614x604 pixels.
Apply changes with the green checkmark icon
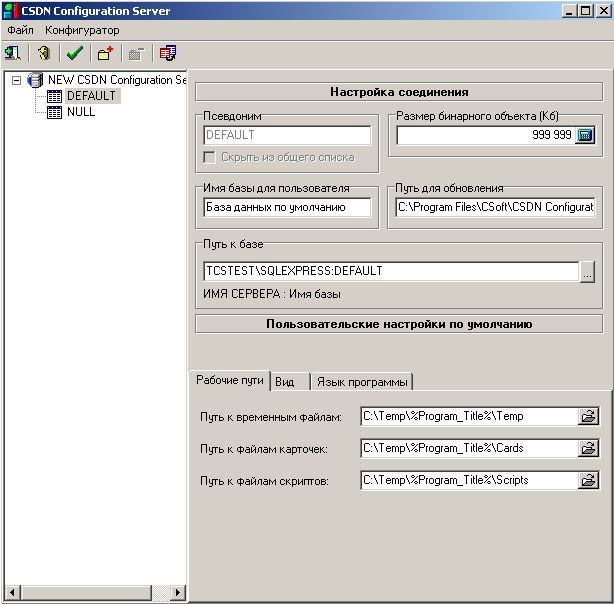74,53
